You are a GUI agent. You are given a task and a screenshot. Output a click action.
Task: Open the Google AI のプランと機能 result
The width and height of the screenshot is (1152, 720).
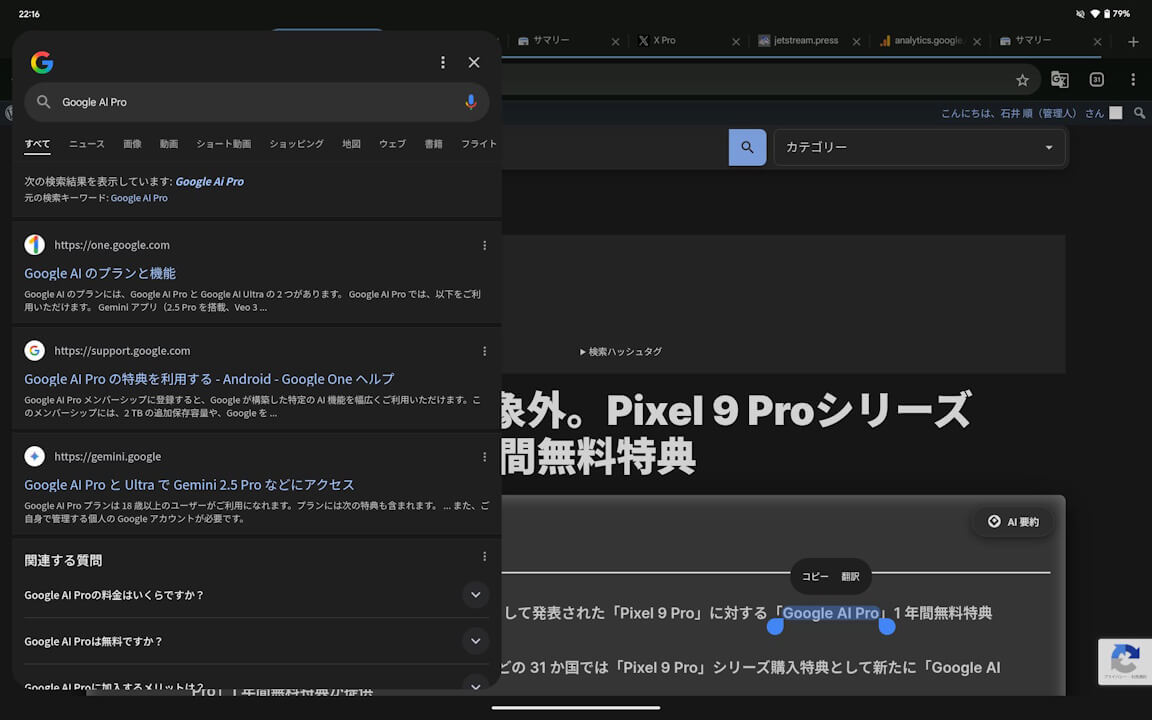(x=100, y=273)
